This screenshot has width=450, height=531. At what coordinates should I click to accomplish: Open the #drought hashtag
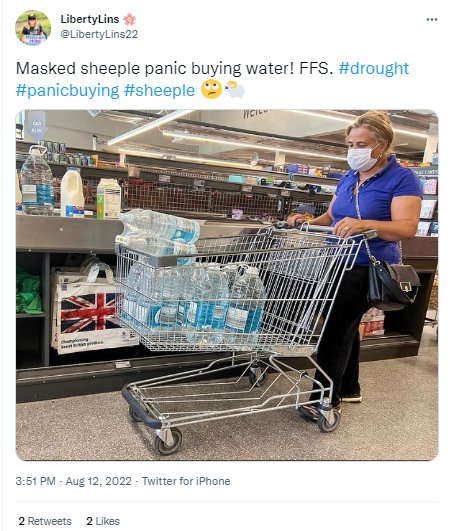[x=374, y=68]
